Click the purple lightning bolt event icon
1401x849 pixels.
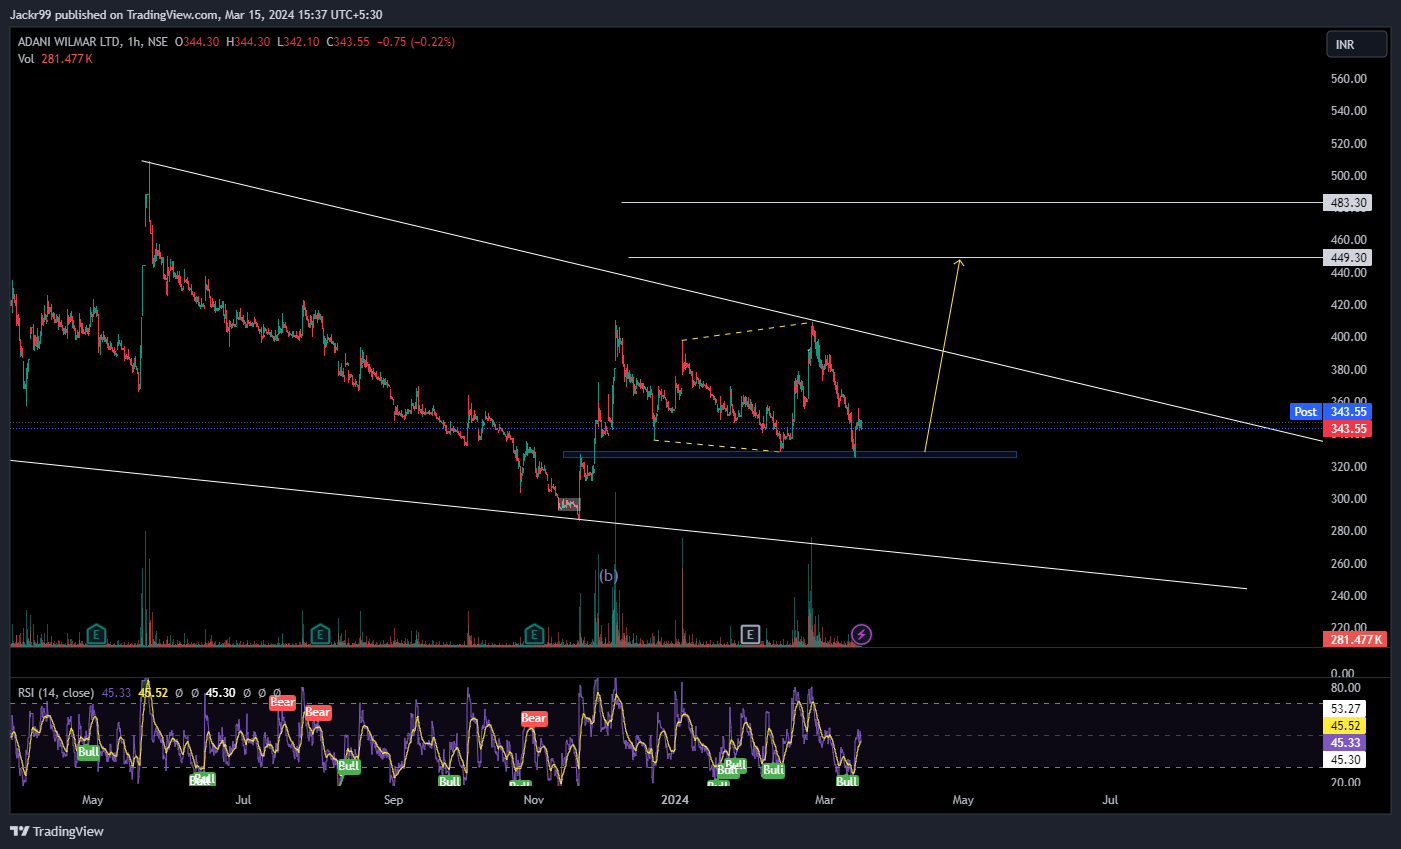coord(861,634)
